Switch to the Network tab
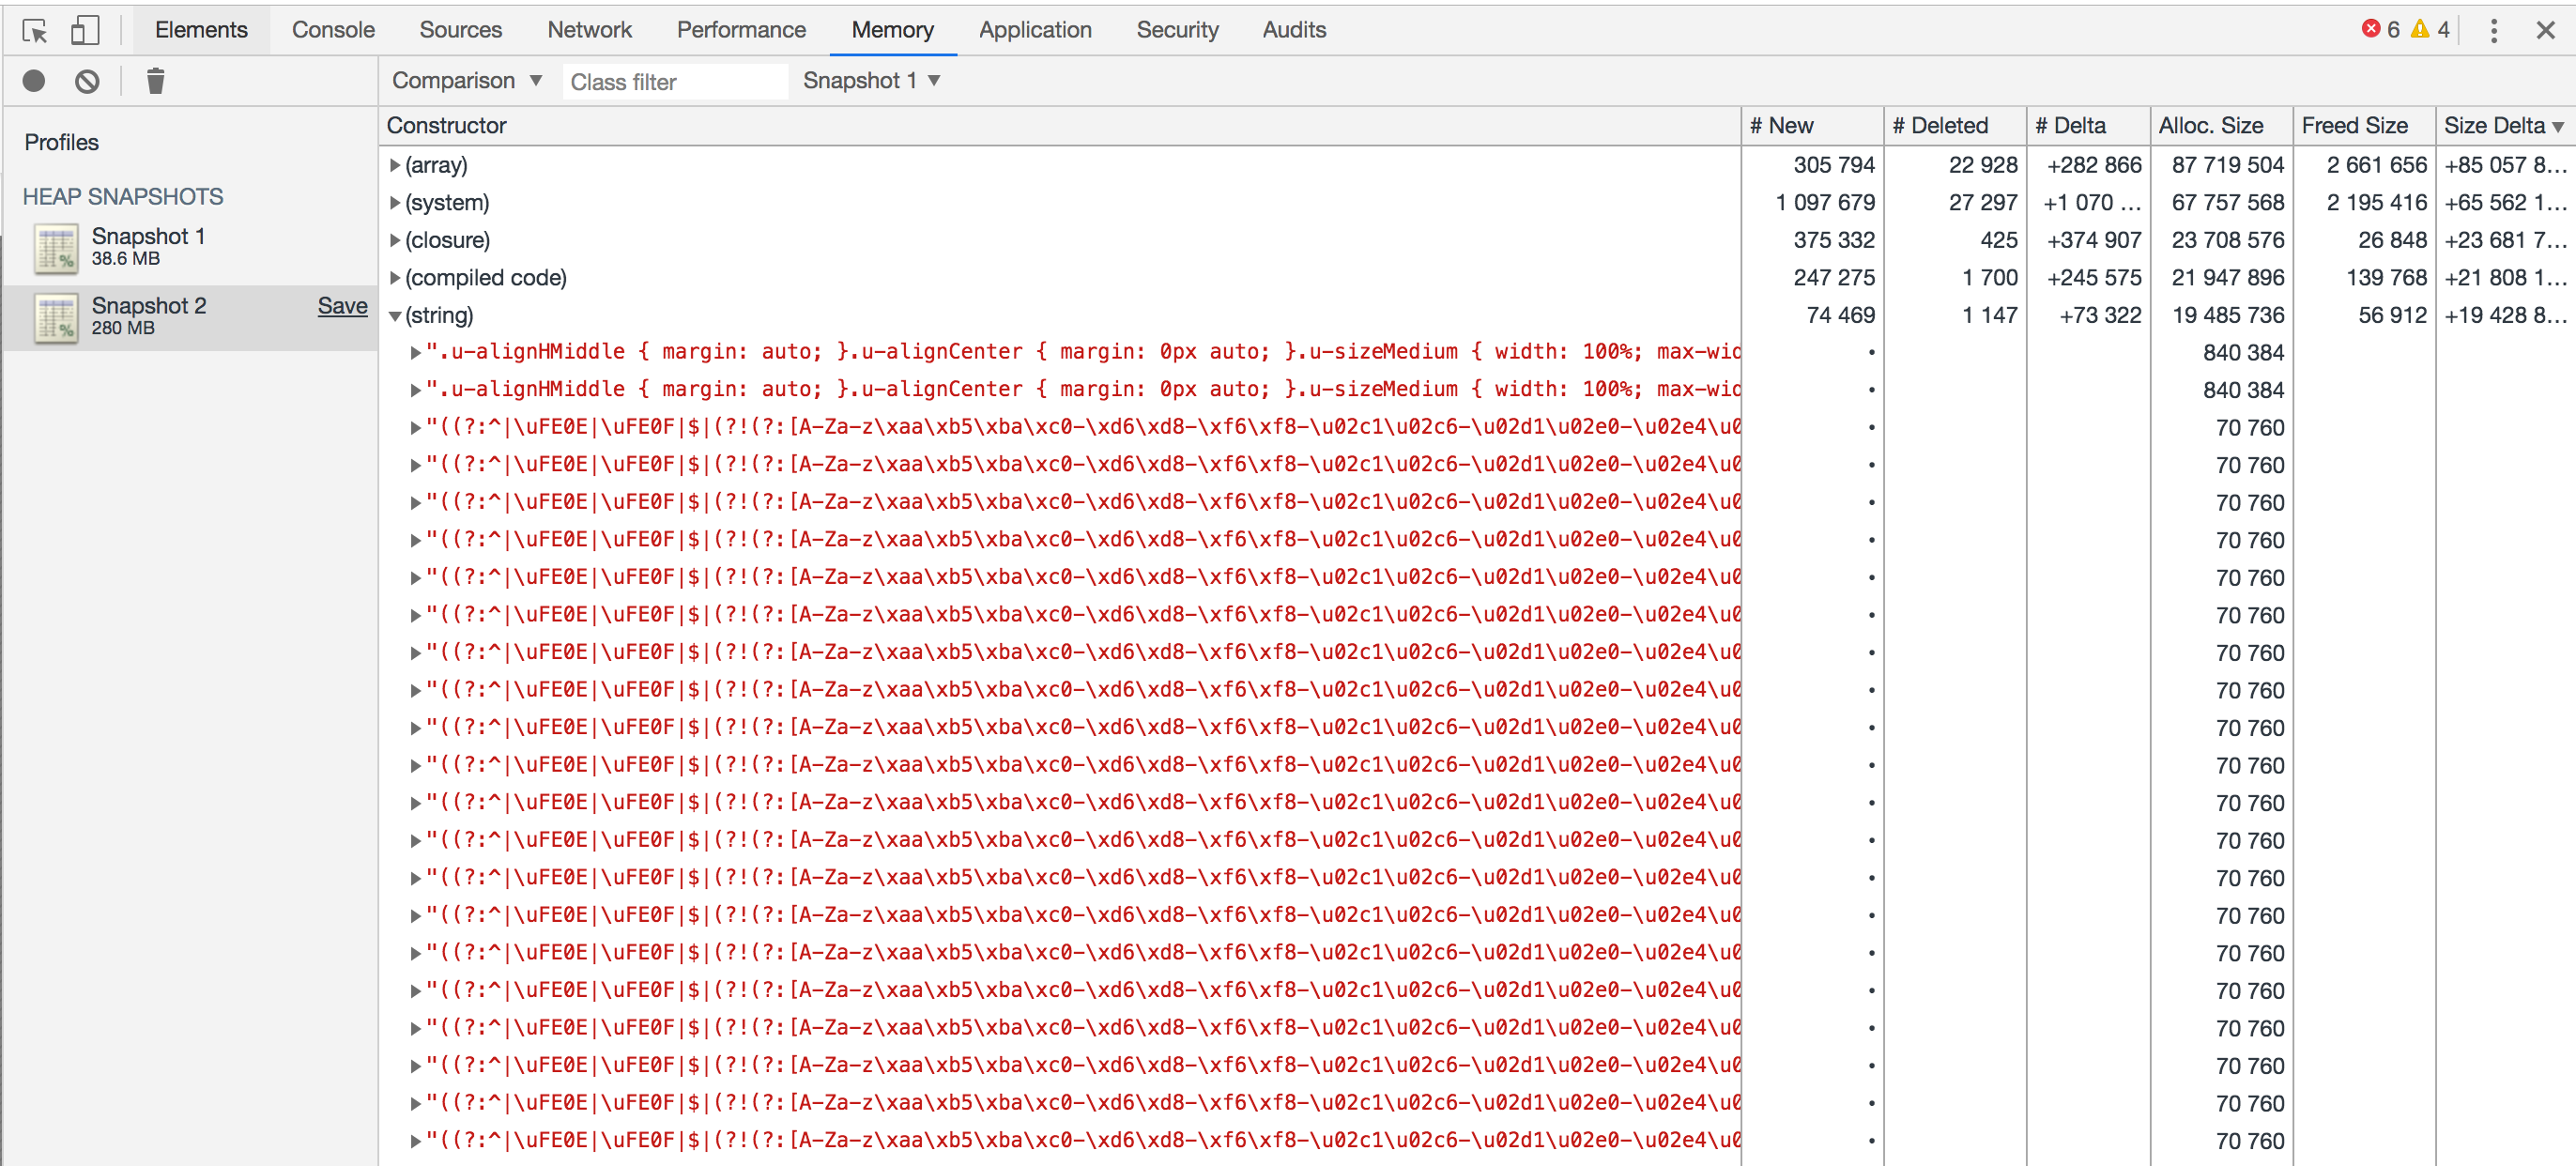The image size is (2576, 1166). [589, 30]
